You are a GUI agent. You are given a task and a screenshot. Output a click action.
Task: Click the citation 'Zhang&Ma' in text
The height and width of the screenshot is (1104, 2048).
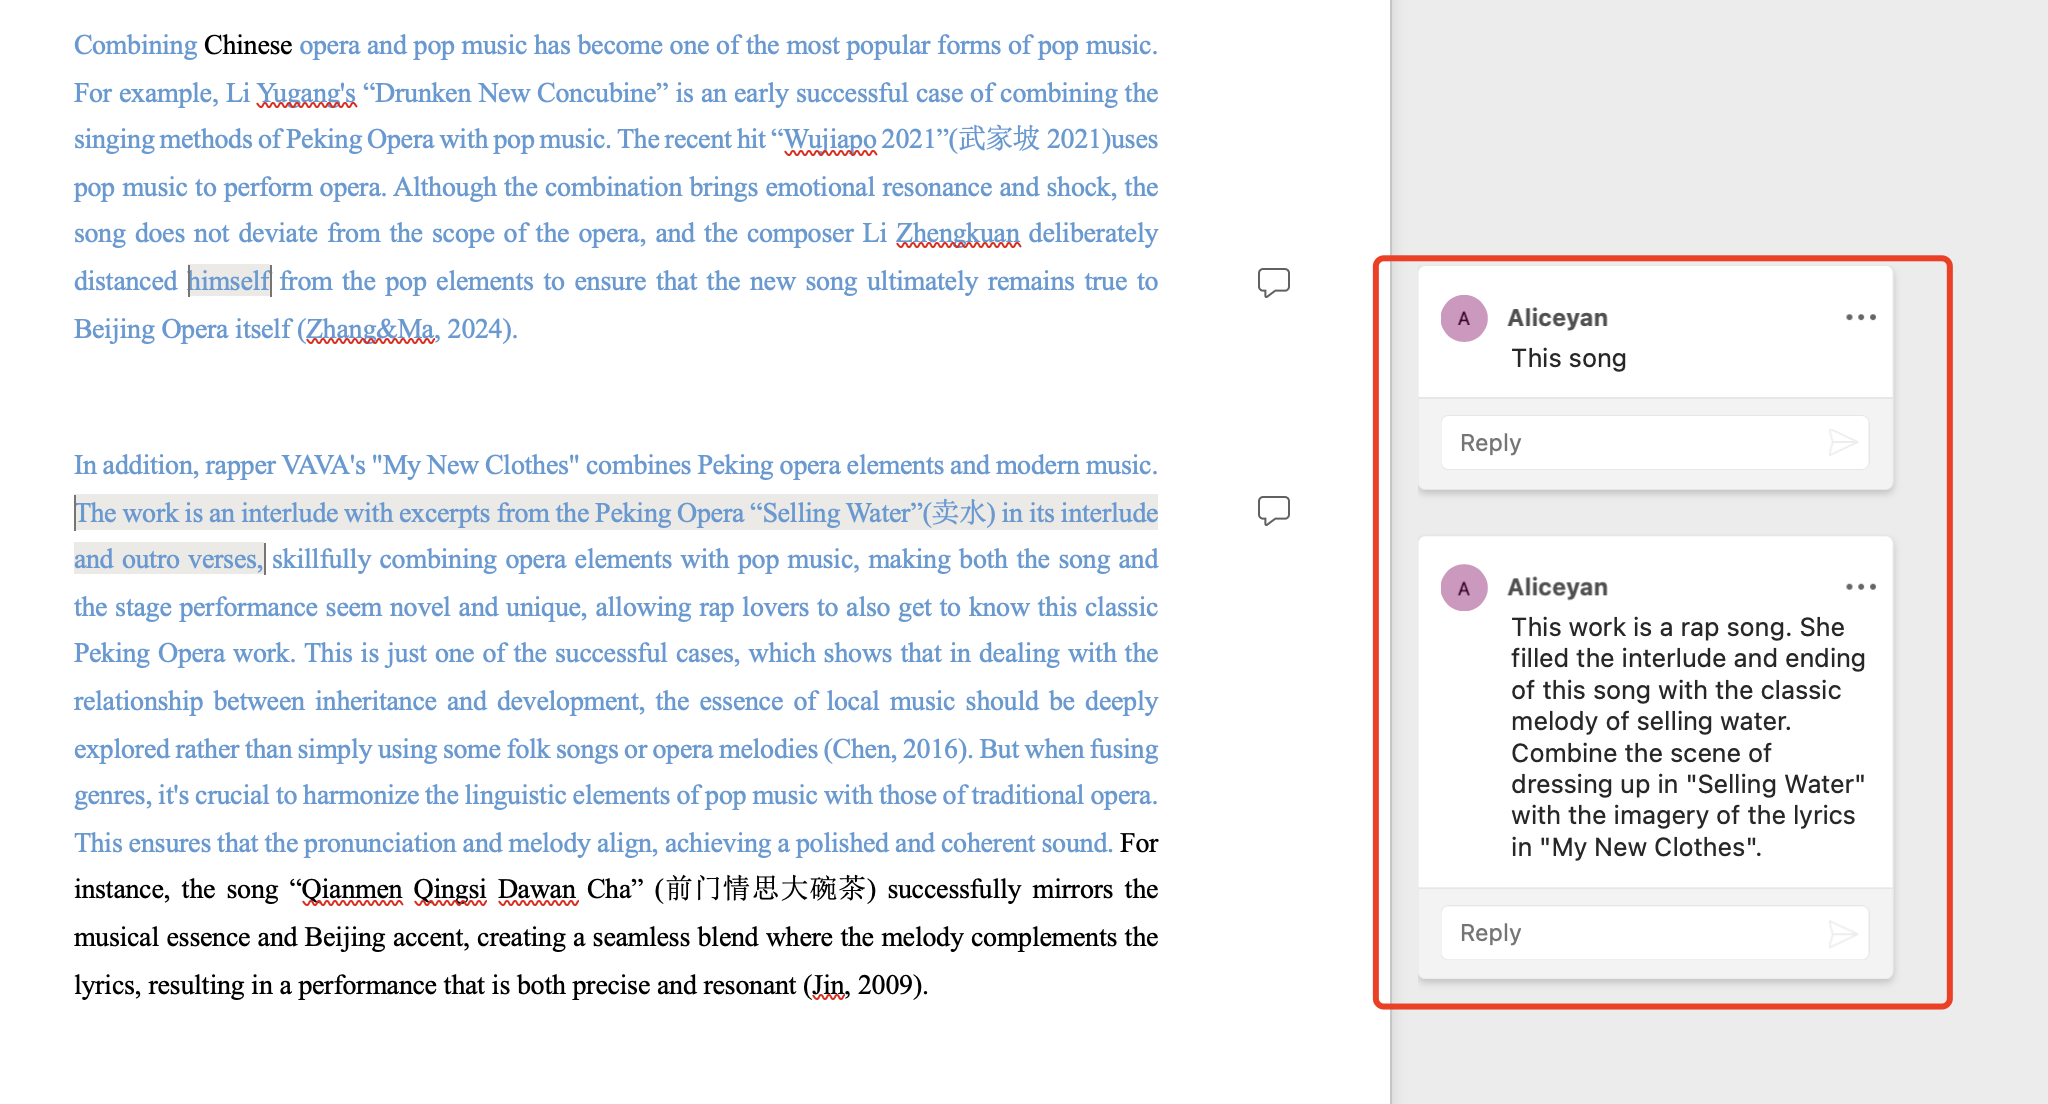click(371, 329)
